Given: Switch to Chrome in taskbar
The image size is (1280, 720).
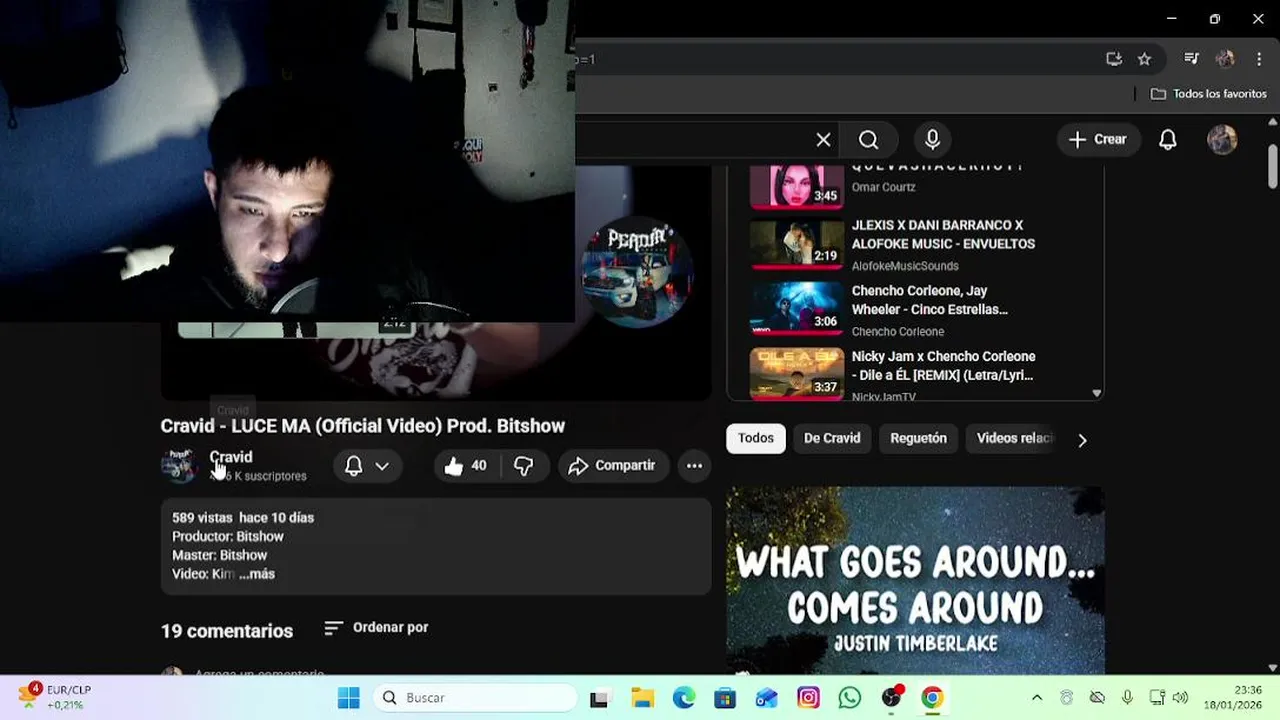Looking at the screenshot, I should click(x=932, y=698).
